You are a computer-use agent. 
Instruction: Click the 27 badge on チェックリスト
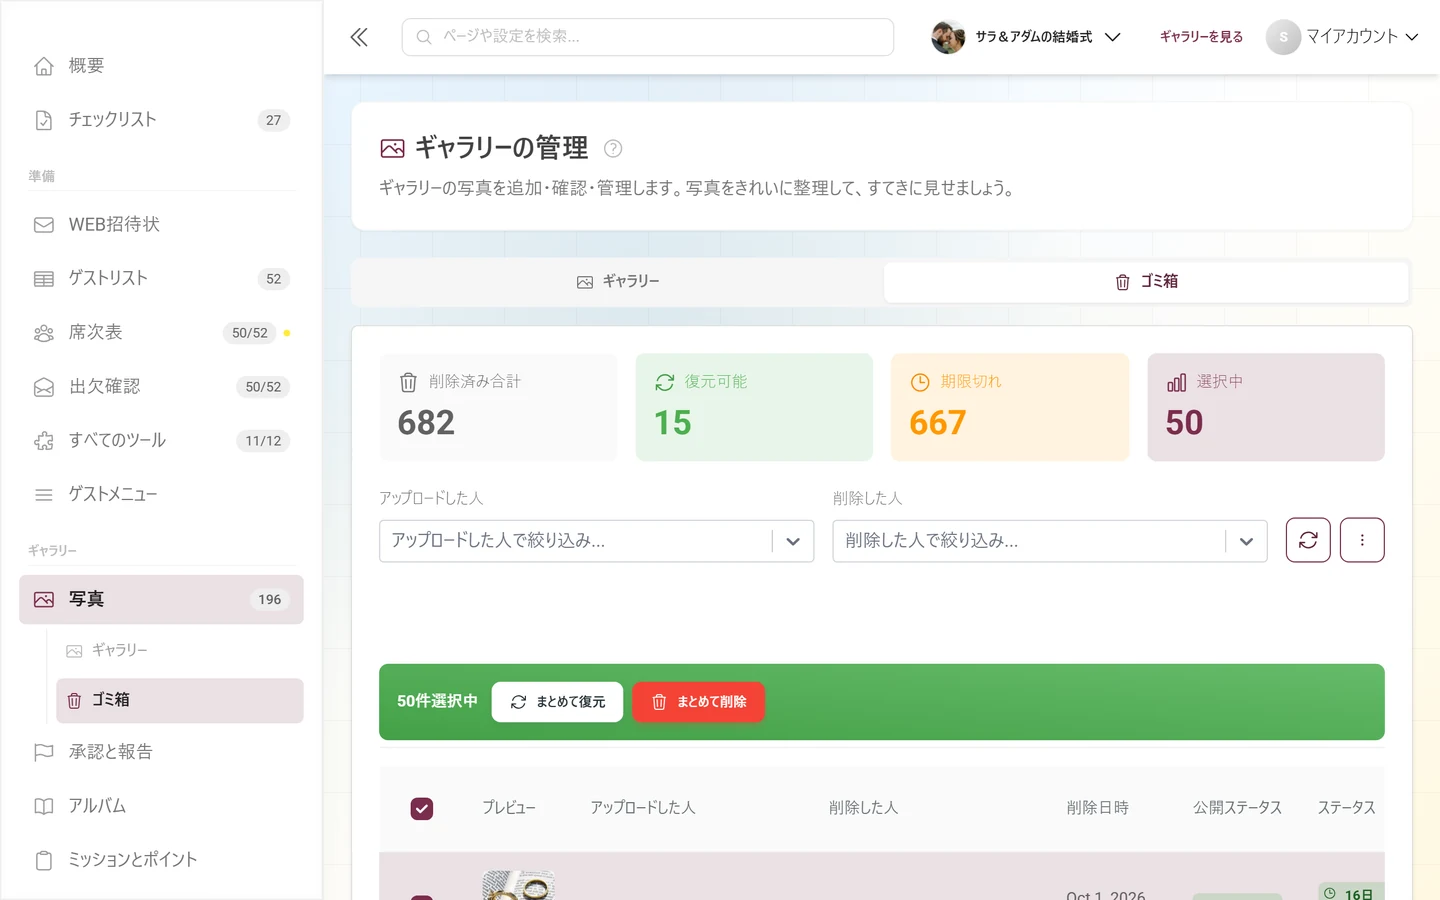click(x=274, y=120)
